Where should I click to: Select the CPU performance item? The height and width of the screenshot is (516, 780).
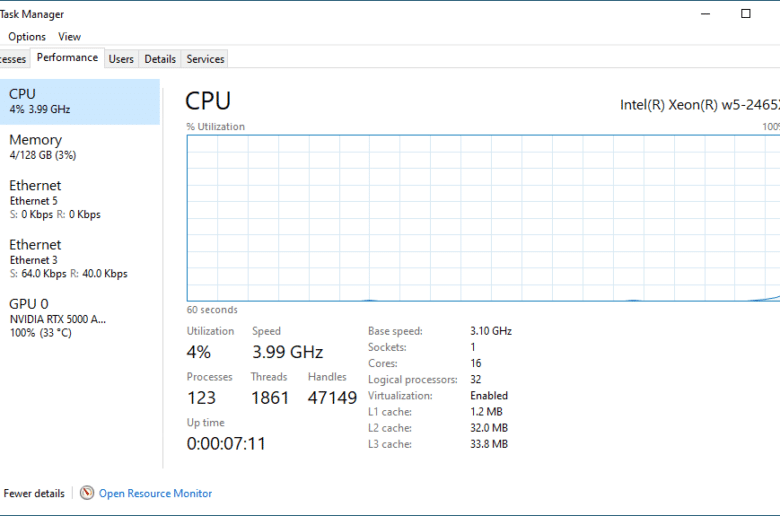coord(80,102)
